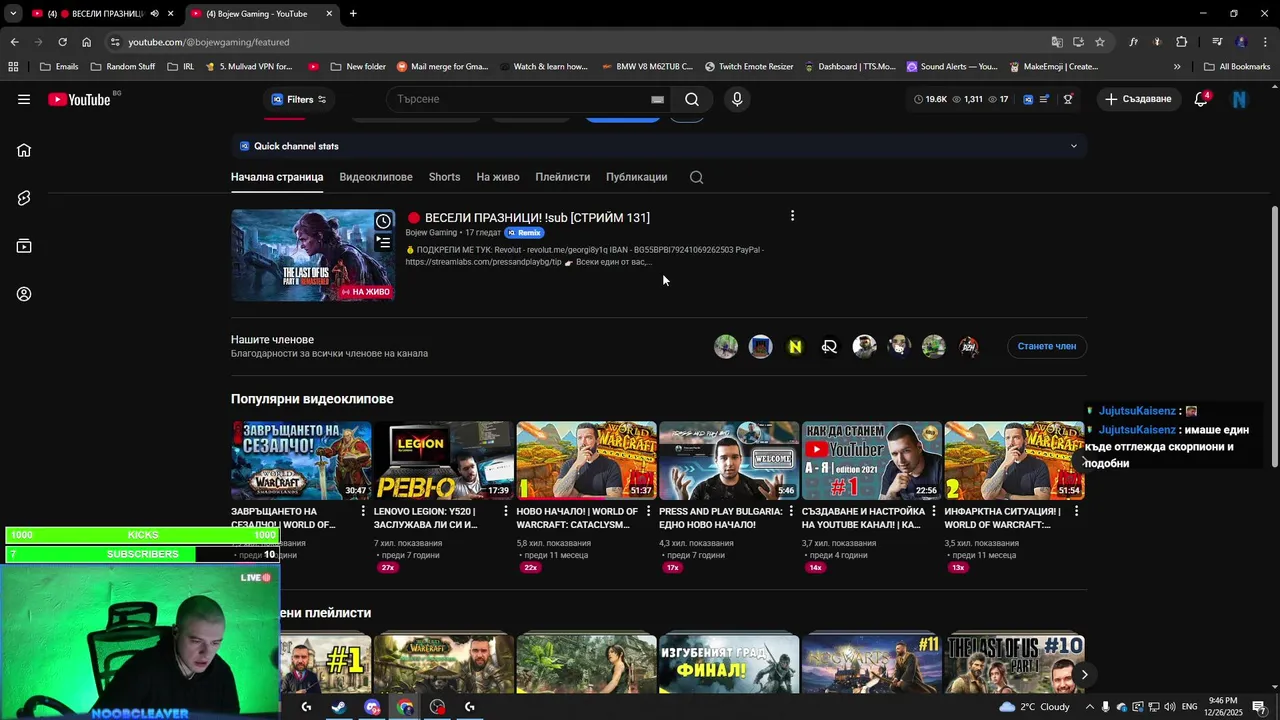Click the page vertical scrollbar

pyautogui.click(x=1274, y=337)
